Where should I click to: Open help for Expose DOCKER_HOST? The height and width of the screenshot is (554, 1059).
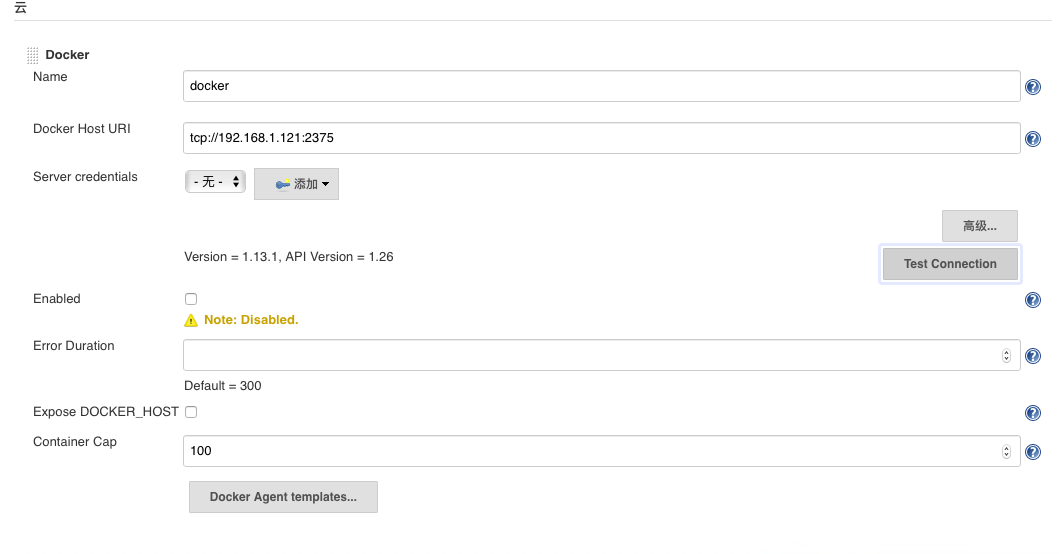[x=1033, y=413]
